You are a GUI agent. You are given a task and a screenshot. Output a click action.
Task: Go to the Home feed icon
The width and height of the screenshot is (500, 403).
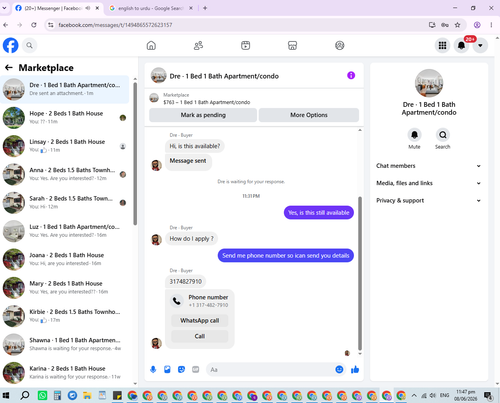(x=151, y=45)
